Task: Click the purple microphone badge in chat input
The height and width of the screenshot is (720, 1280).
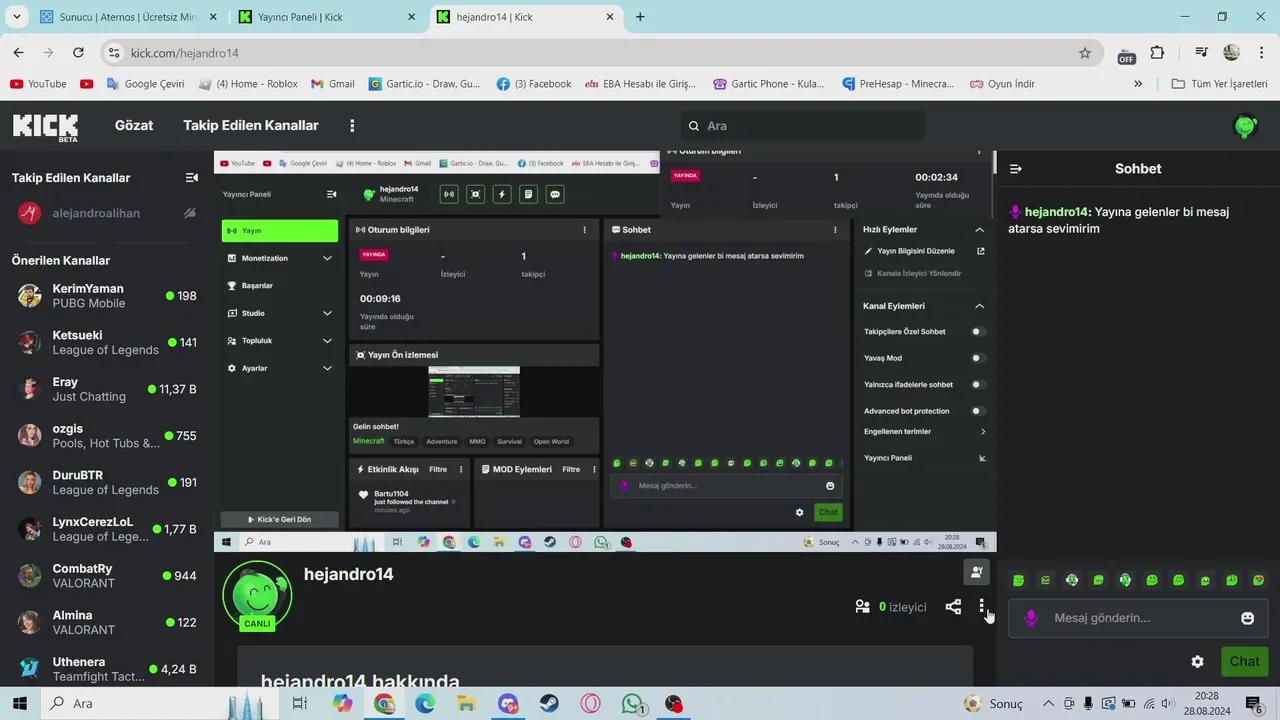Action: pos(1031,618)
